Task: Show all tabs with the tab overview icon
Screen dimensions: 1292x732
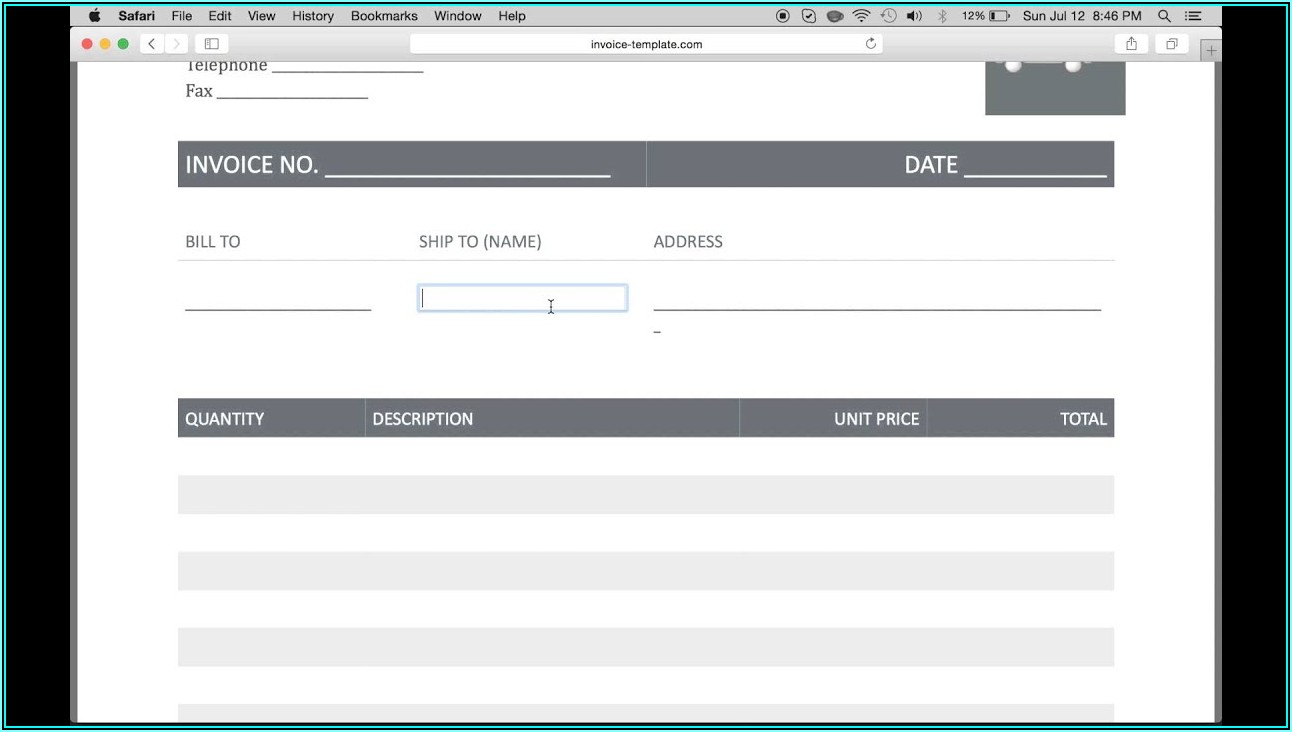Action: [x=1170, y=44]
